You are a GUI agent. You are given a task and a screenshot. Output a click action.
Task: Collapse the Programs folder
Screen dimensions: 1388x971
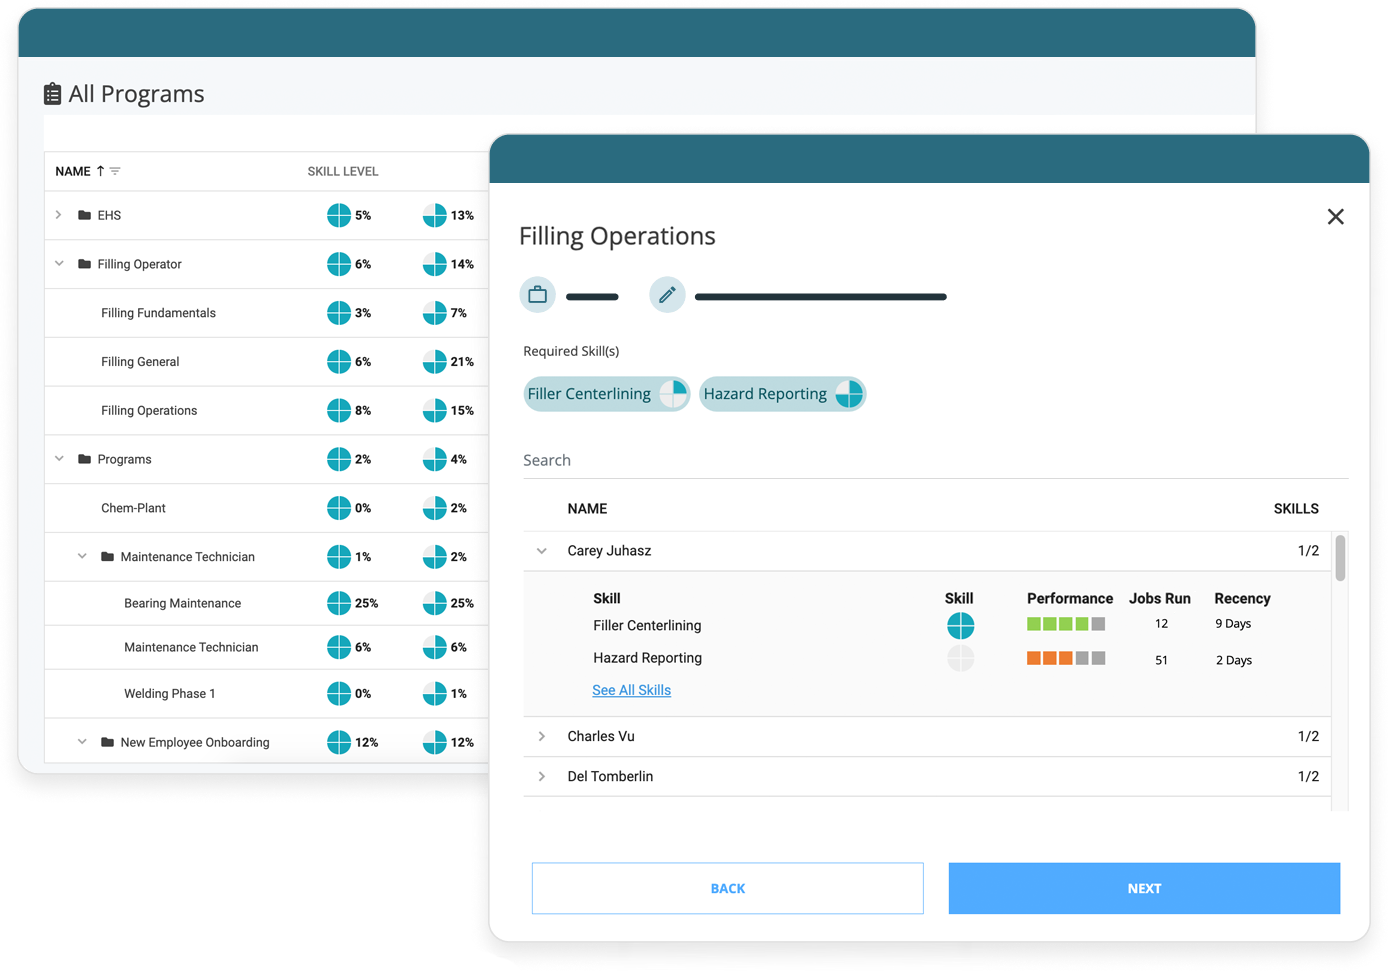pyautogui.click(x=59, y=459)
